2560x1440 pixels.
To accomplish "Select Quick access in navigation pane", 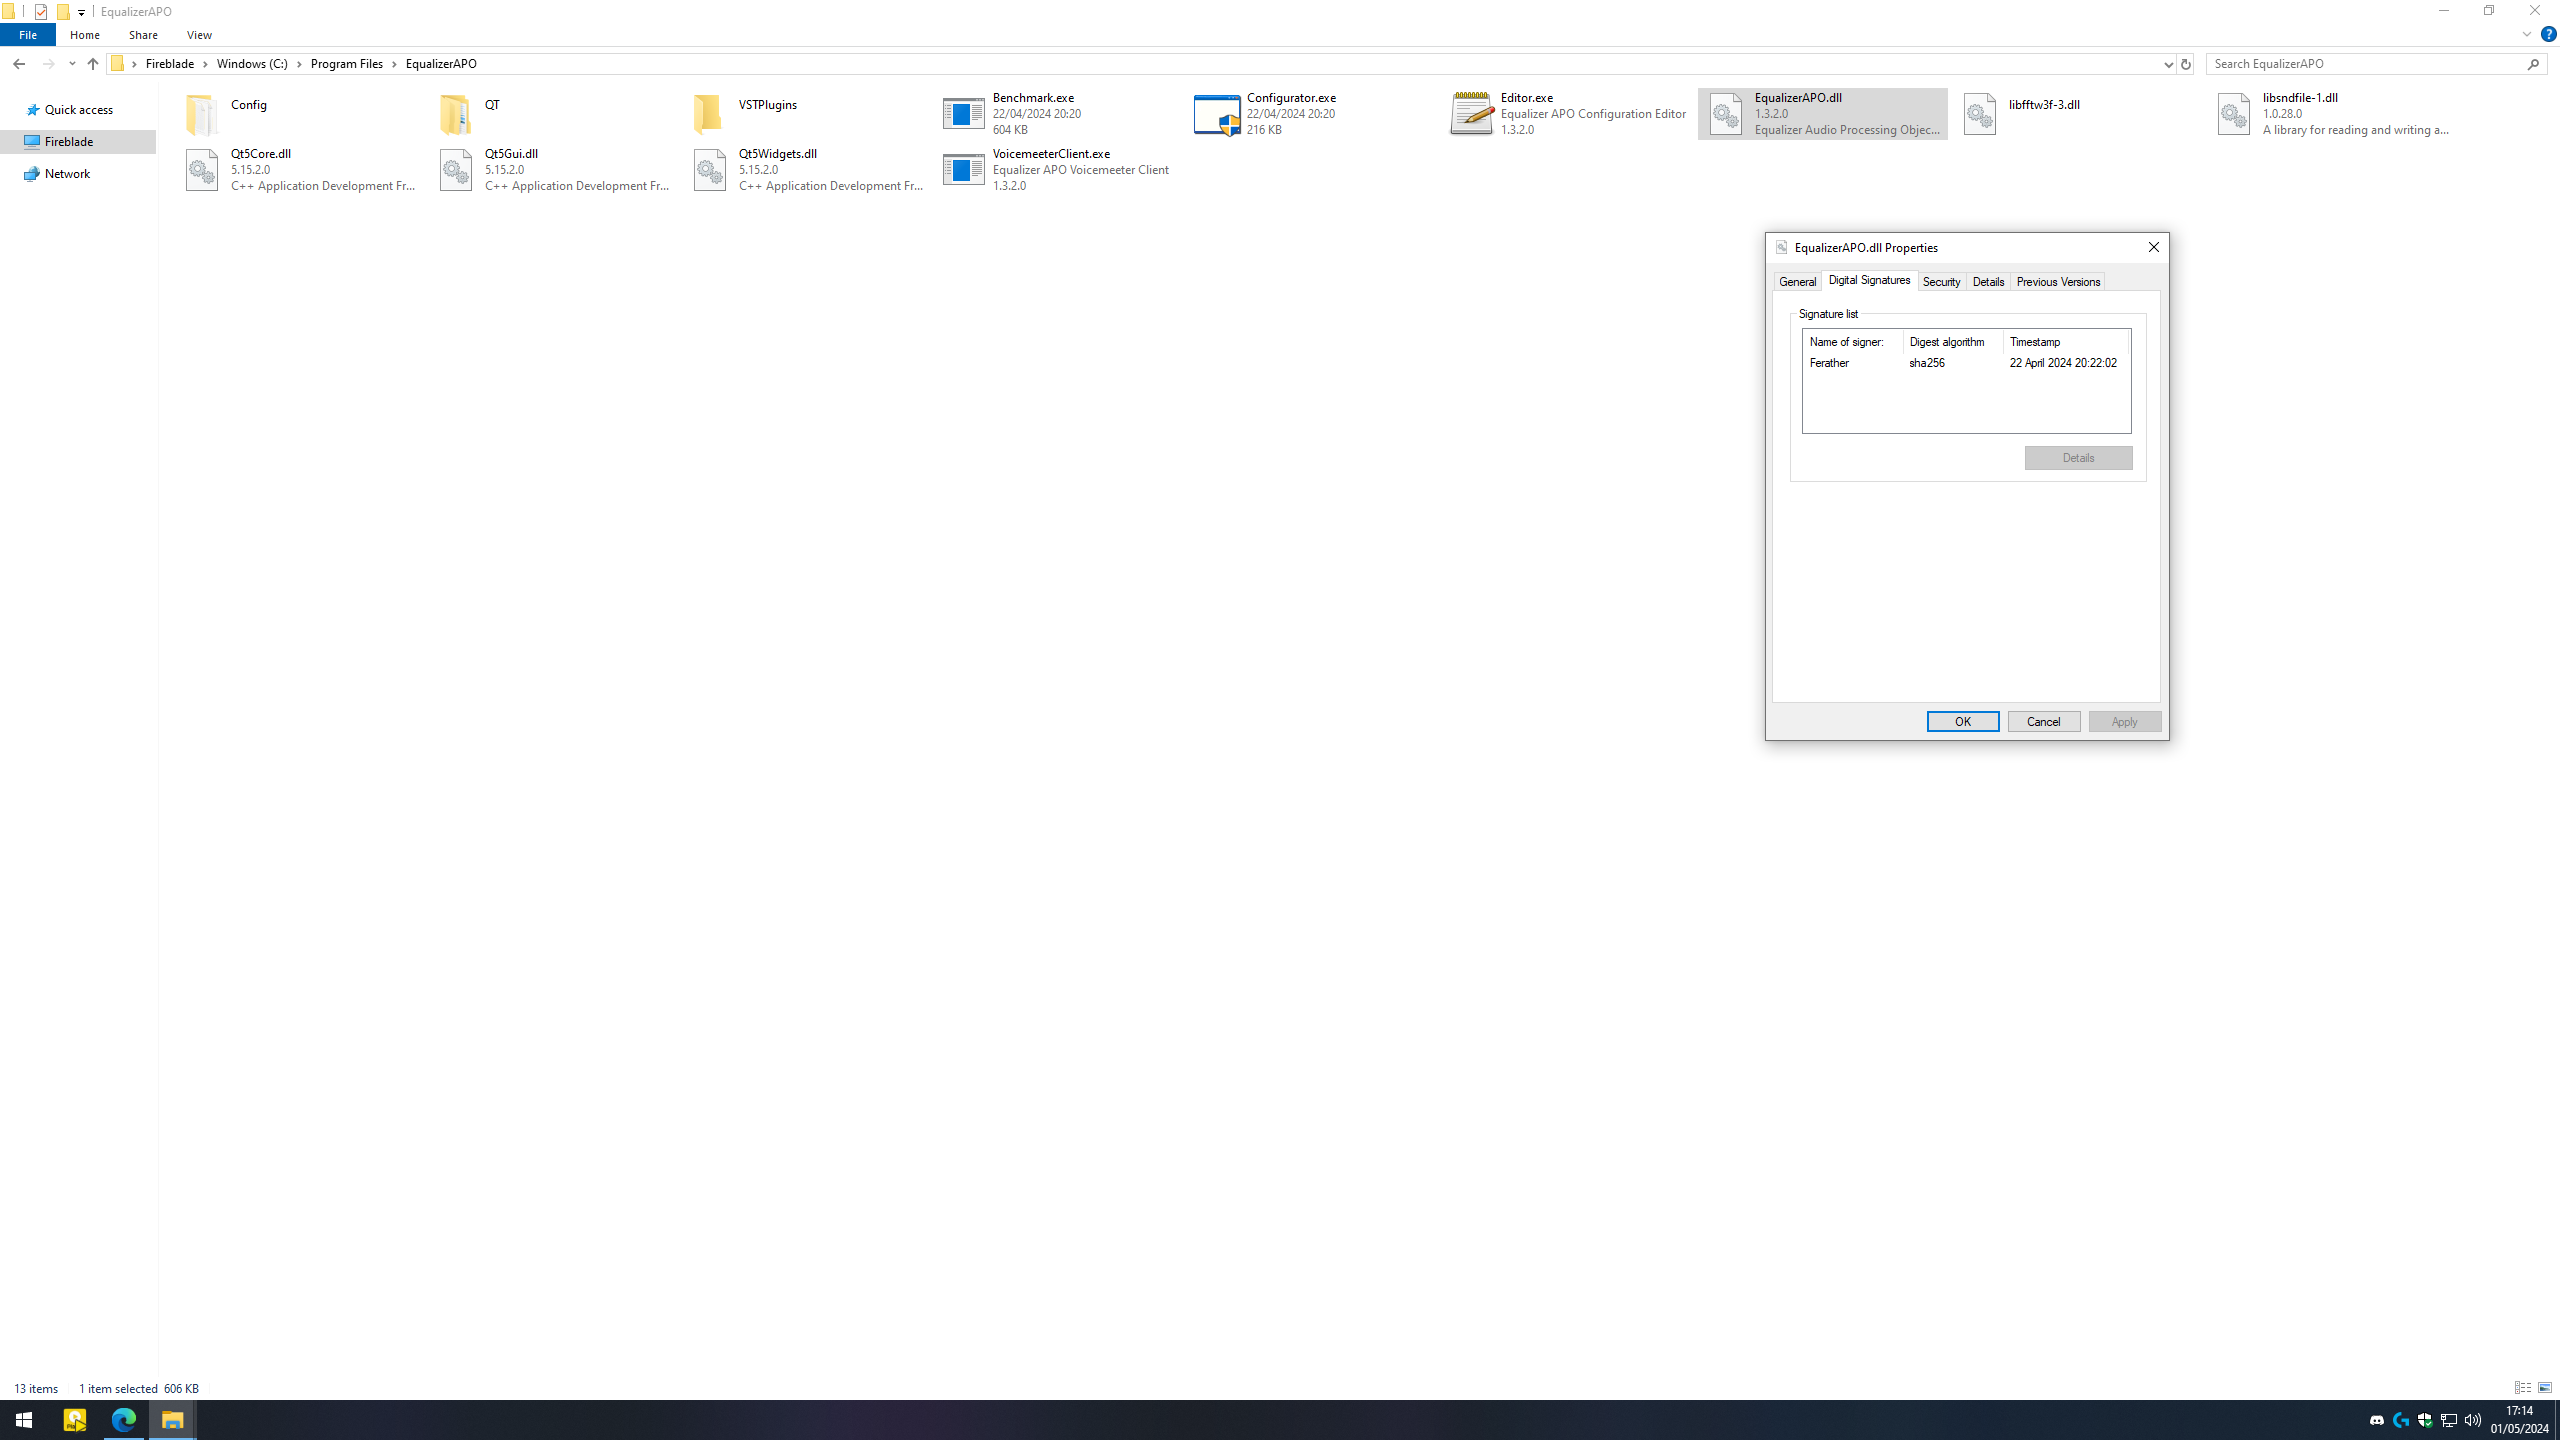I will click(x=78, y=110).
